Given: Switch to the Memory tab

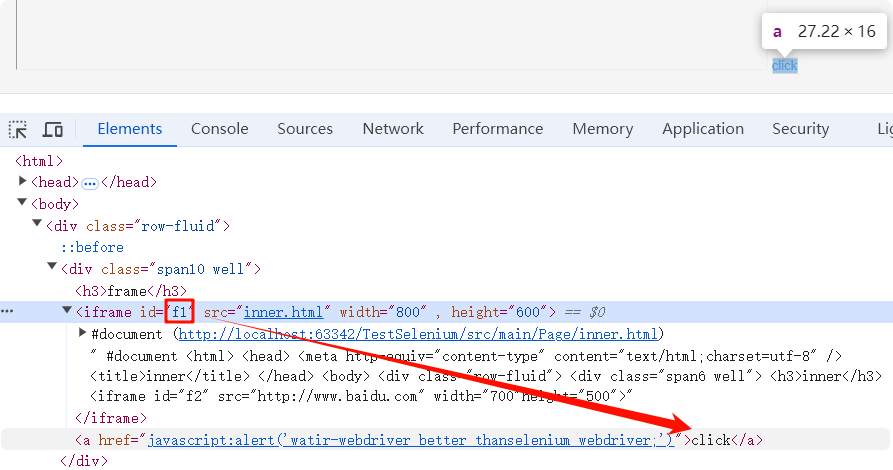Looking at the screenshot, I should coord(603,129).
